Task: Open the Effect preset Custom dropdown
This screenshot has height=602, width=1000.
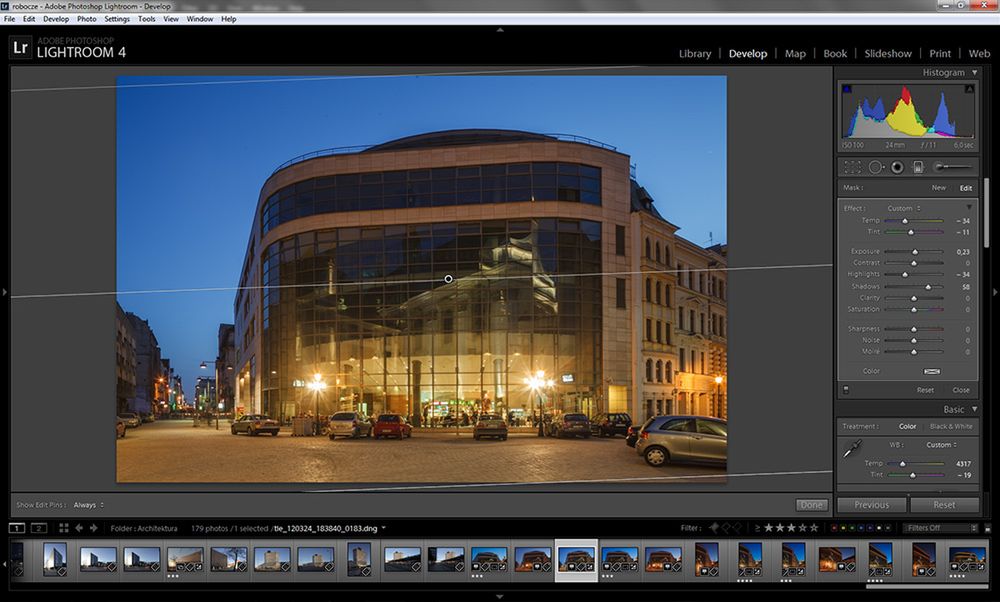Action: pos(904,209)
